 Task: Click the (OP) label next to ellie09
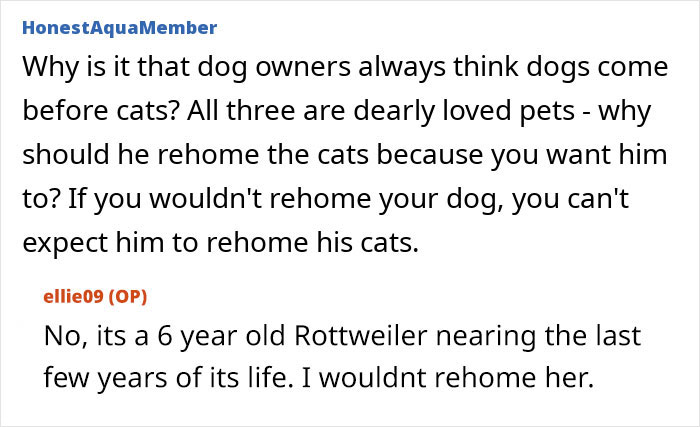pos(126,297)
